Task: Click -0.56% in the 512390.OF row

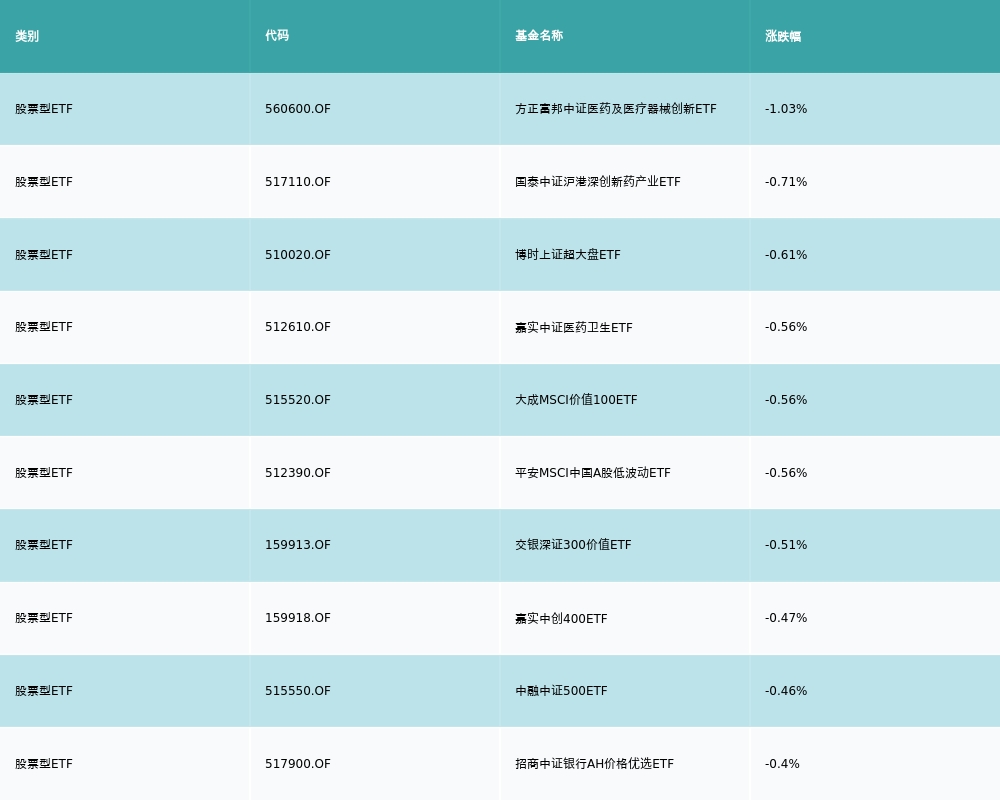Action: [786, 473]
